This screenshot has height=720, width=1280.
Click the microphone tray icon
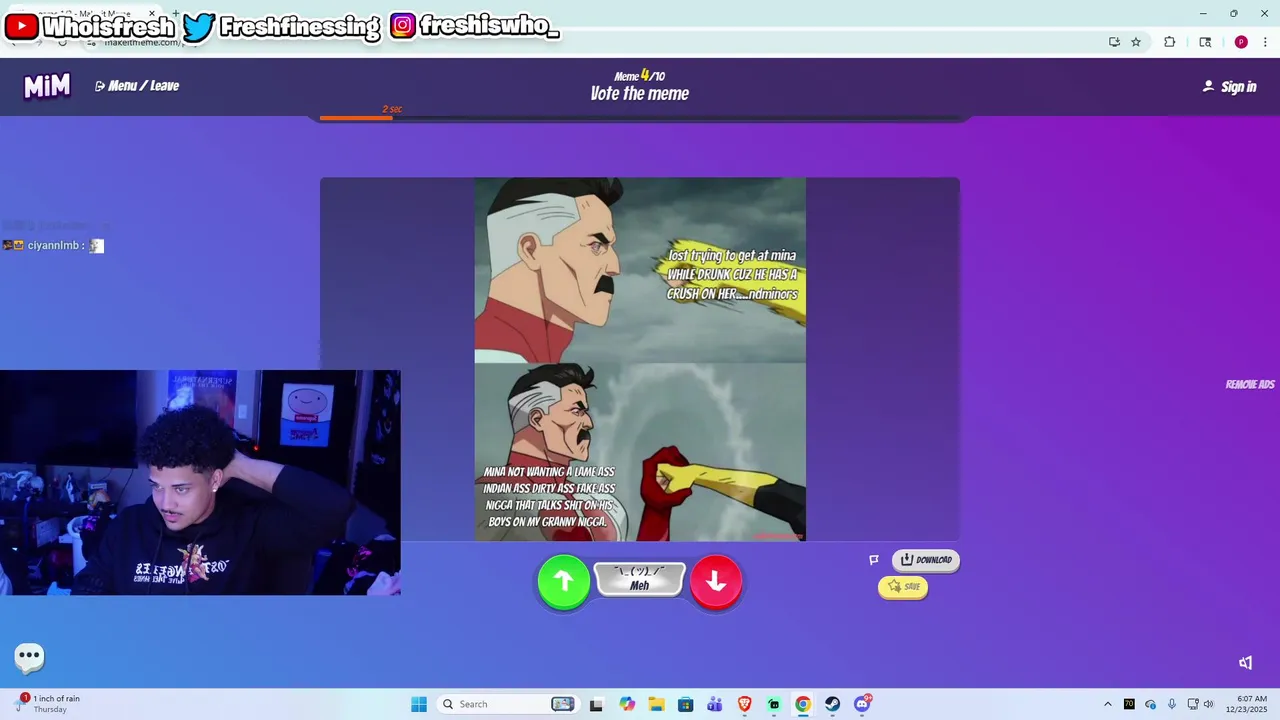1172,704
